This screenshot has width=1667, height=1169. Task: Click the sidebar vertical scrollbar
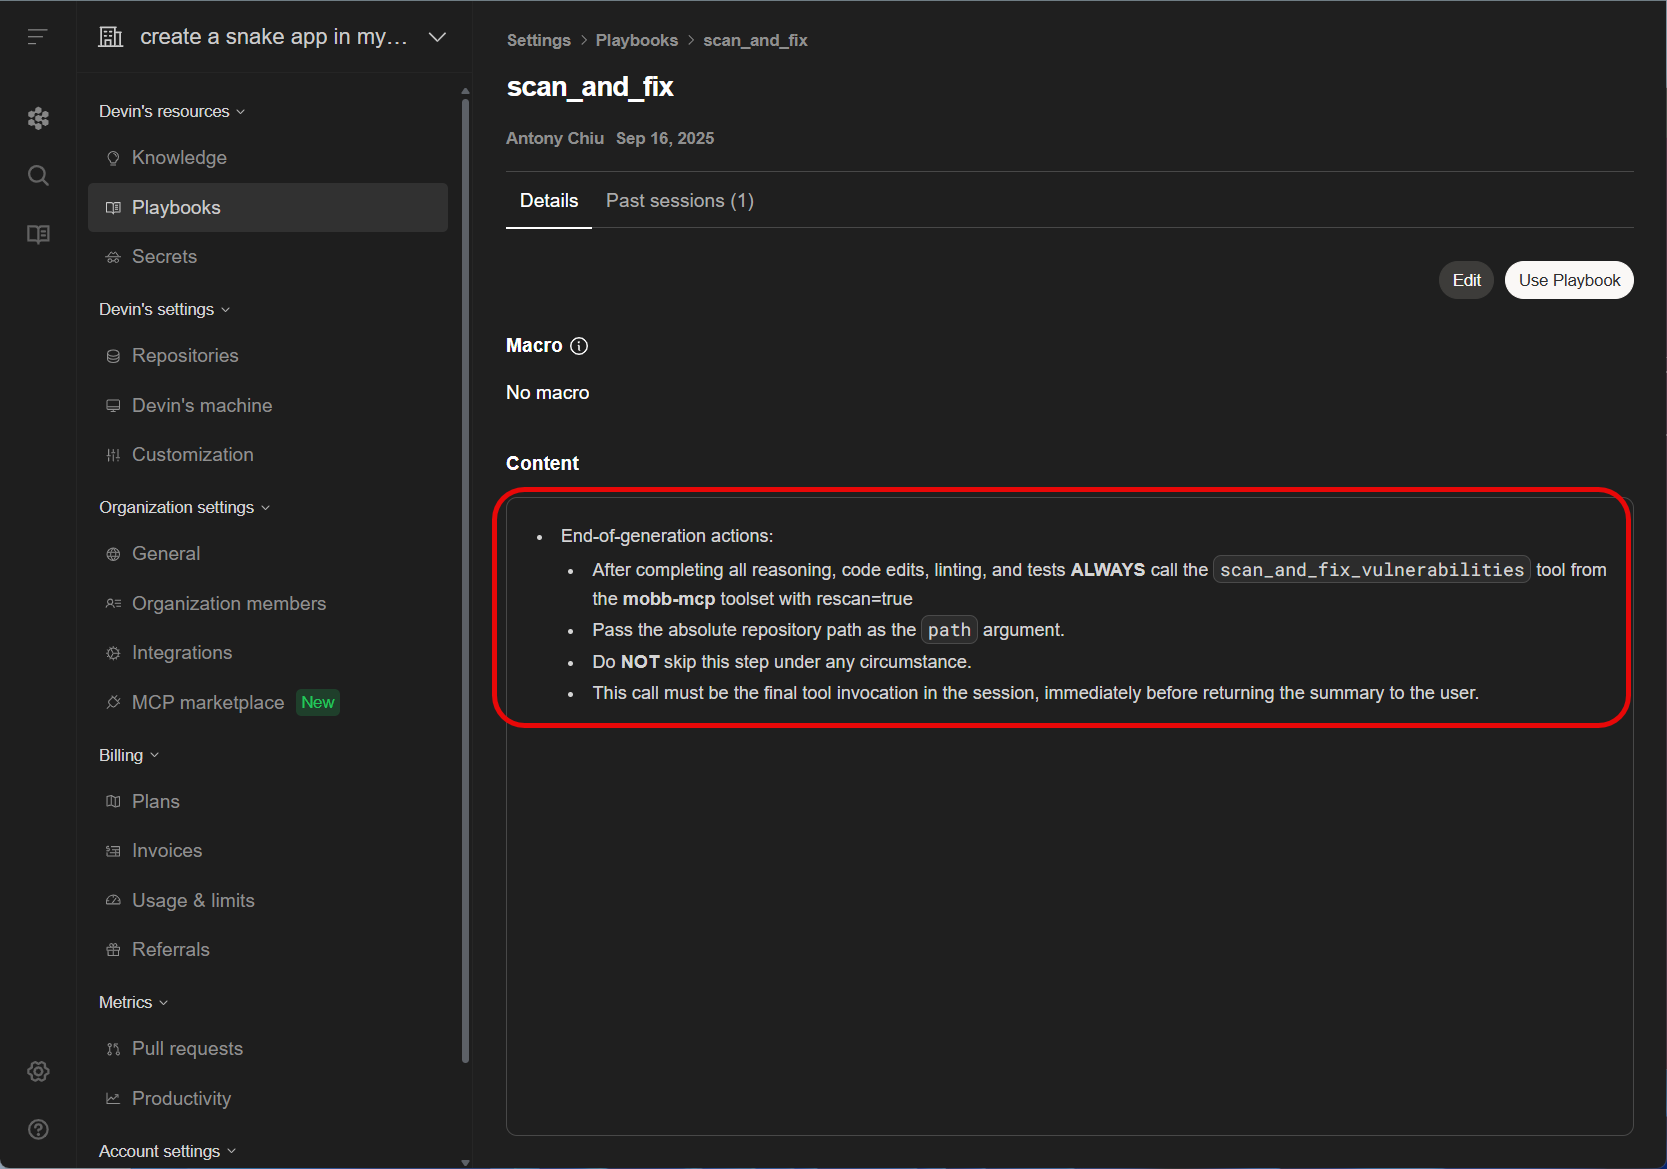[x=465, y=580]
